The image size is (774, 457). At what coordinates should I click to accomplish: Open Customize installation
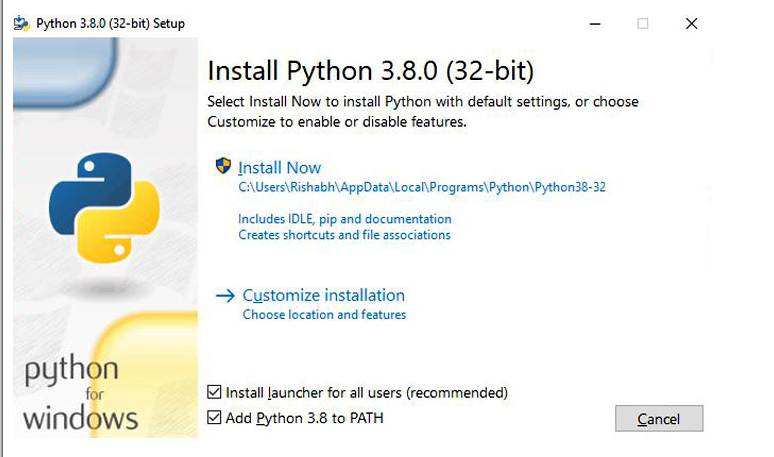click(x=323, y=295)
